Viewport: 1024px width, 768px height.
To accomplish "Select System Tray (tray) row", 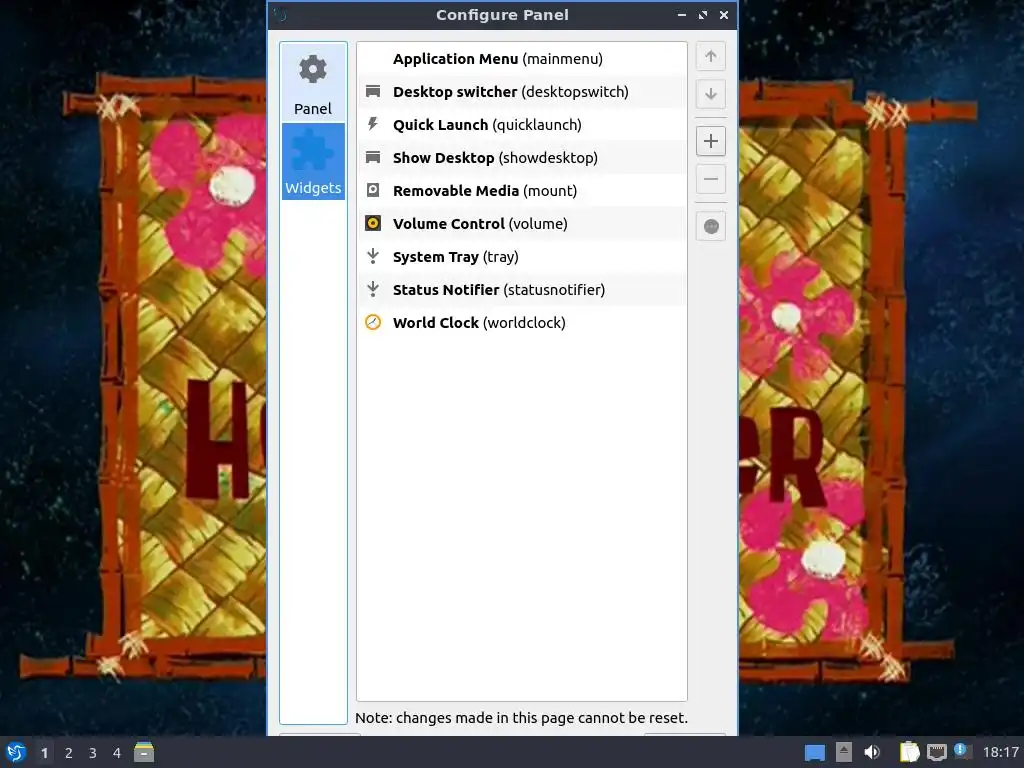I will click(x=522, y=257).
